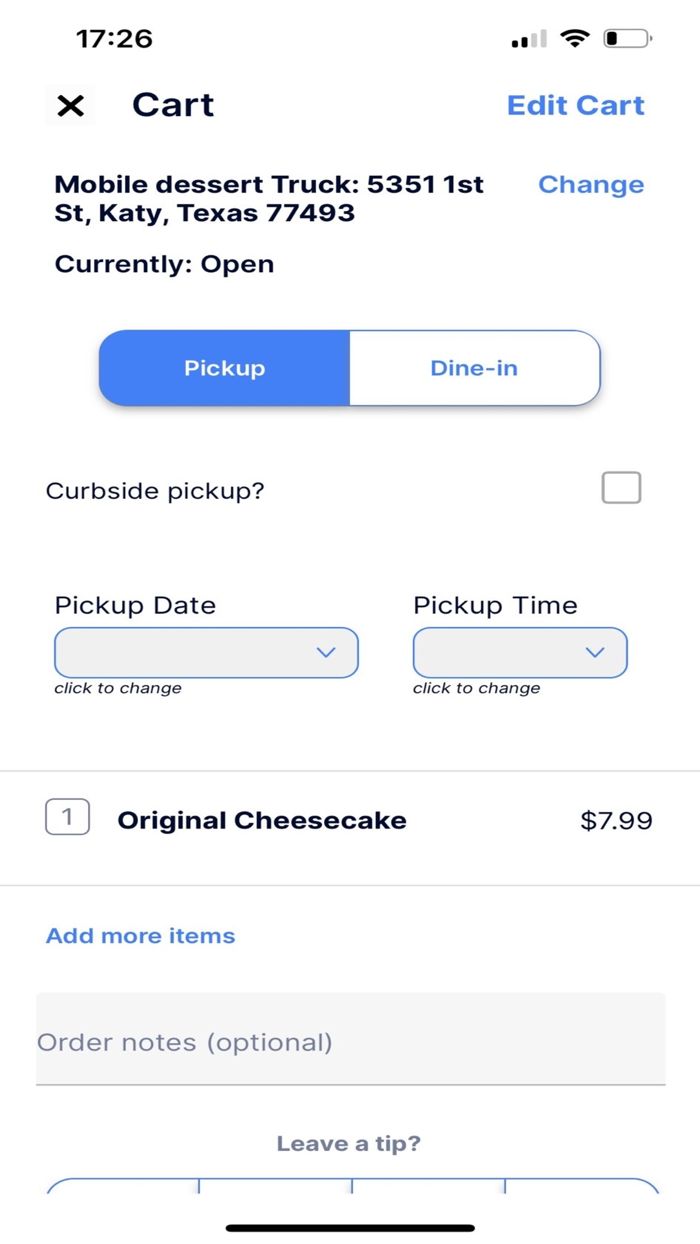Select the Pickup tab
The width and height of the screenshot is (700, 1244).
224,368
